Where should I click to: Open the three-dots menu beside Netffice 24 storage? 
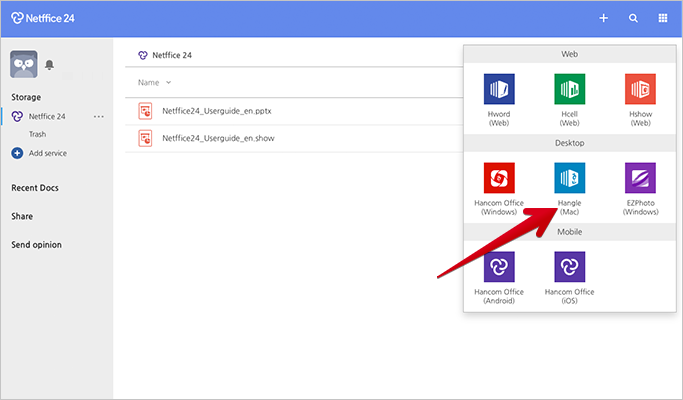[98, 117]
